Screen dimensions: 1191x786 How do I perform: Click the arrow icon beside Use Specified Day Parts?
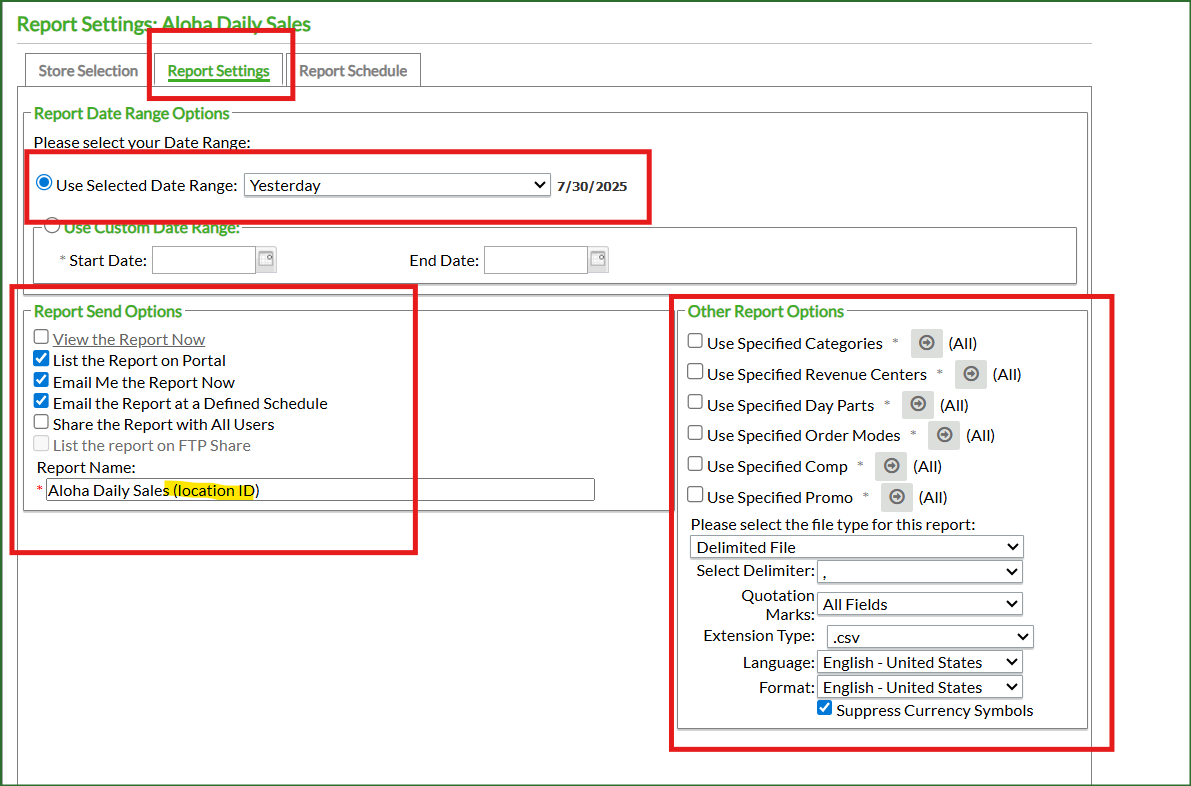917,405
